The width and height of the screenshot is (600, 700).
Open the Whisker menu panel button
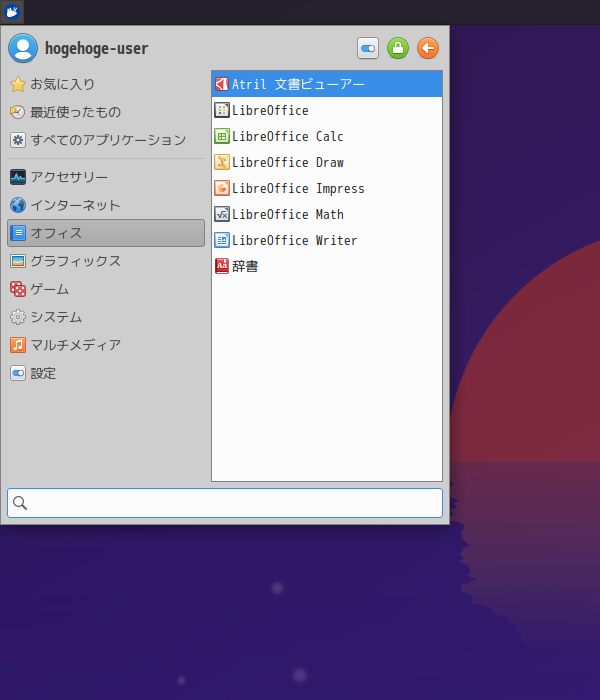coord(12,12)
